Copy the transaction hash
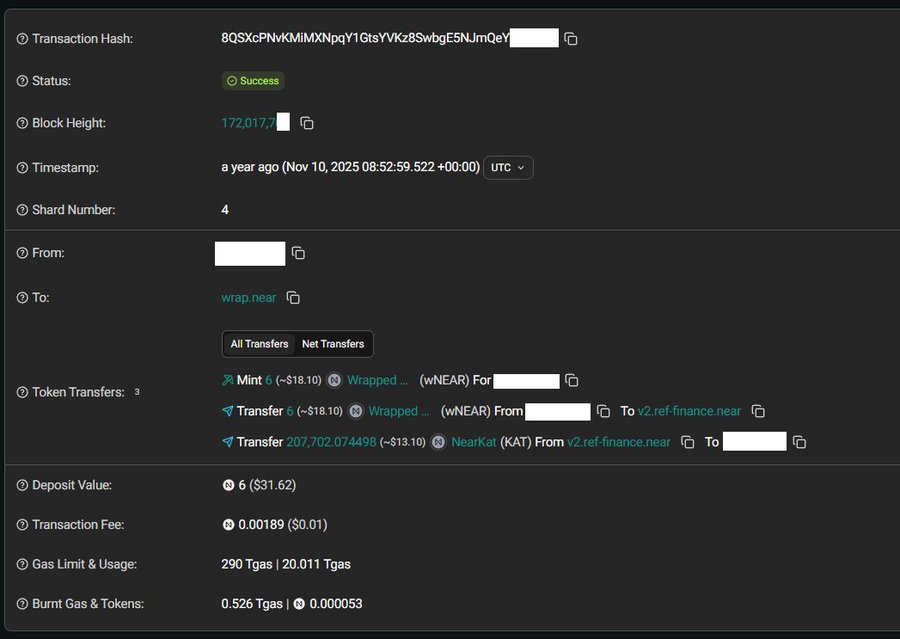 (x=571, y=38)
